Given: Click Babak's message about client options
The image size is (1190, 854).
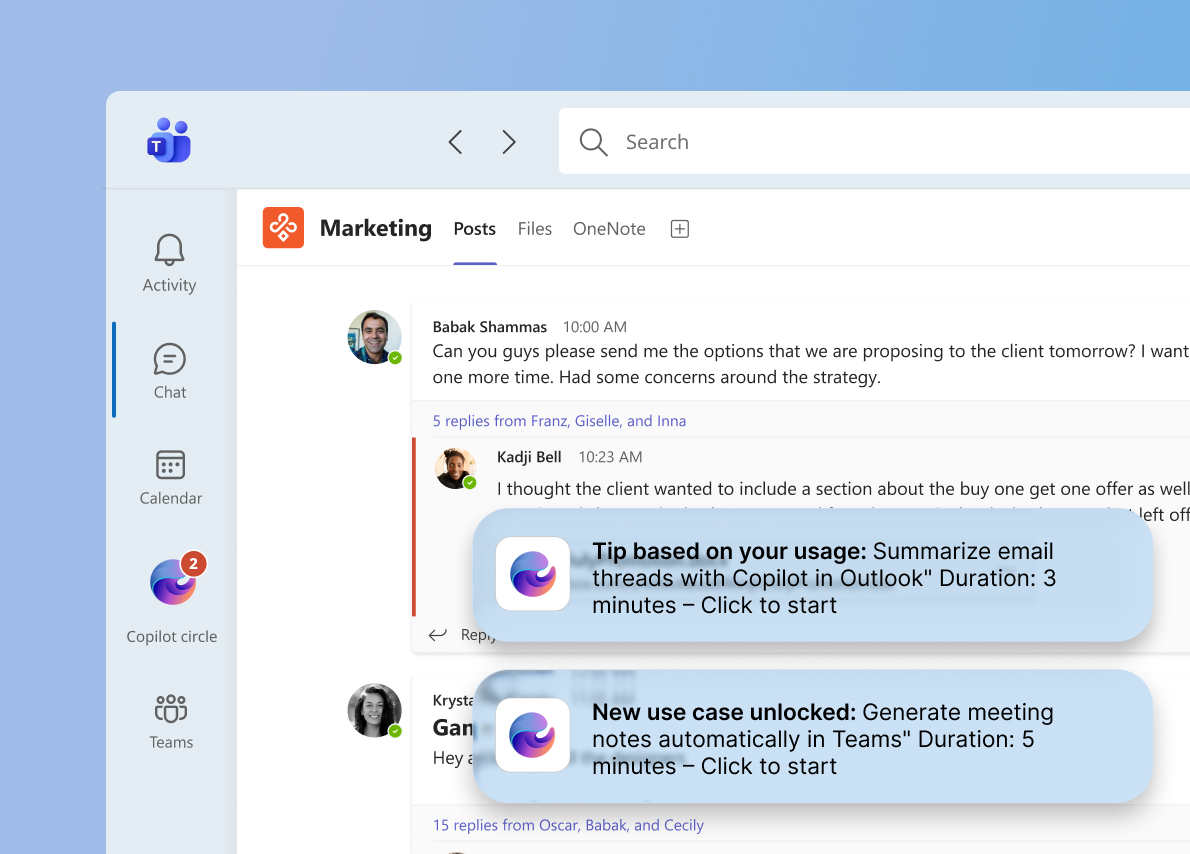Looking at the screenshot, I should 811,364.
